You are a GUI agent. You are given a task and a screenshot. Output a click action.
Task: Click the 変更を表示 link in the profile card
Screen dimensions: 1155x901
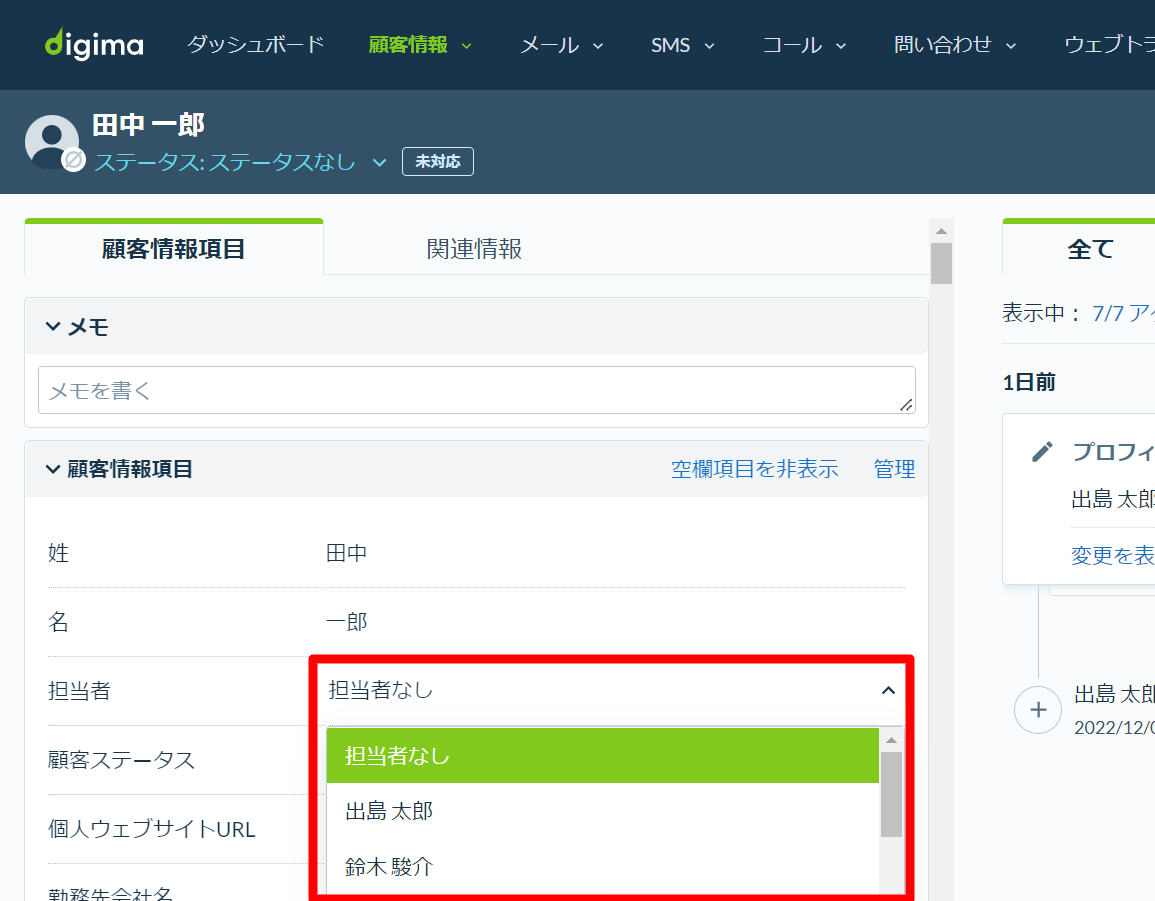1112,555
